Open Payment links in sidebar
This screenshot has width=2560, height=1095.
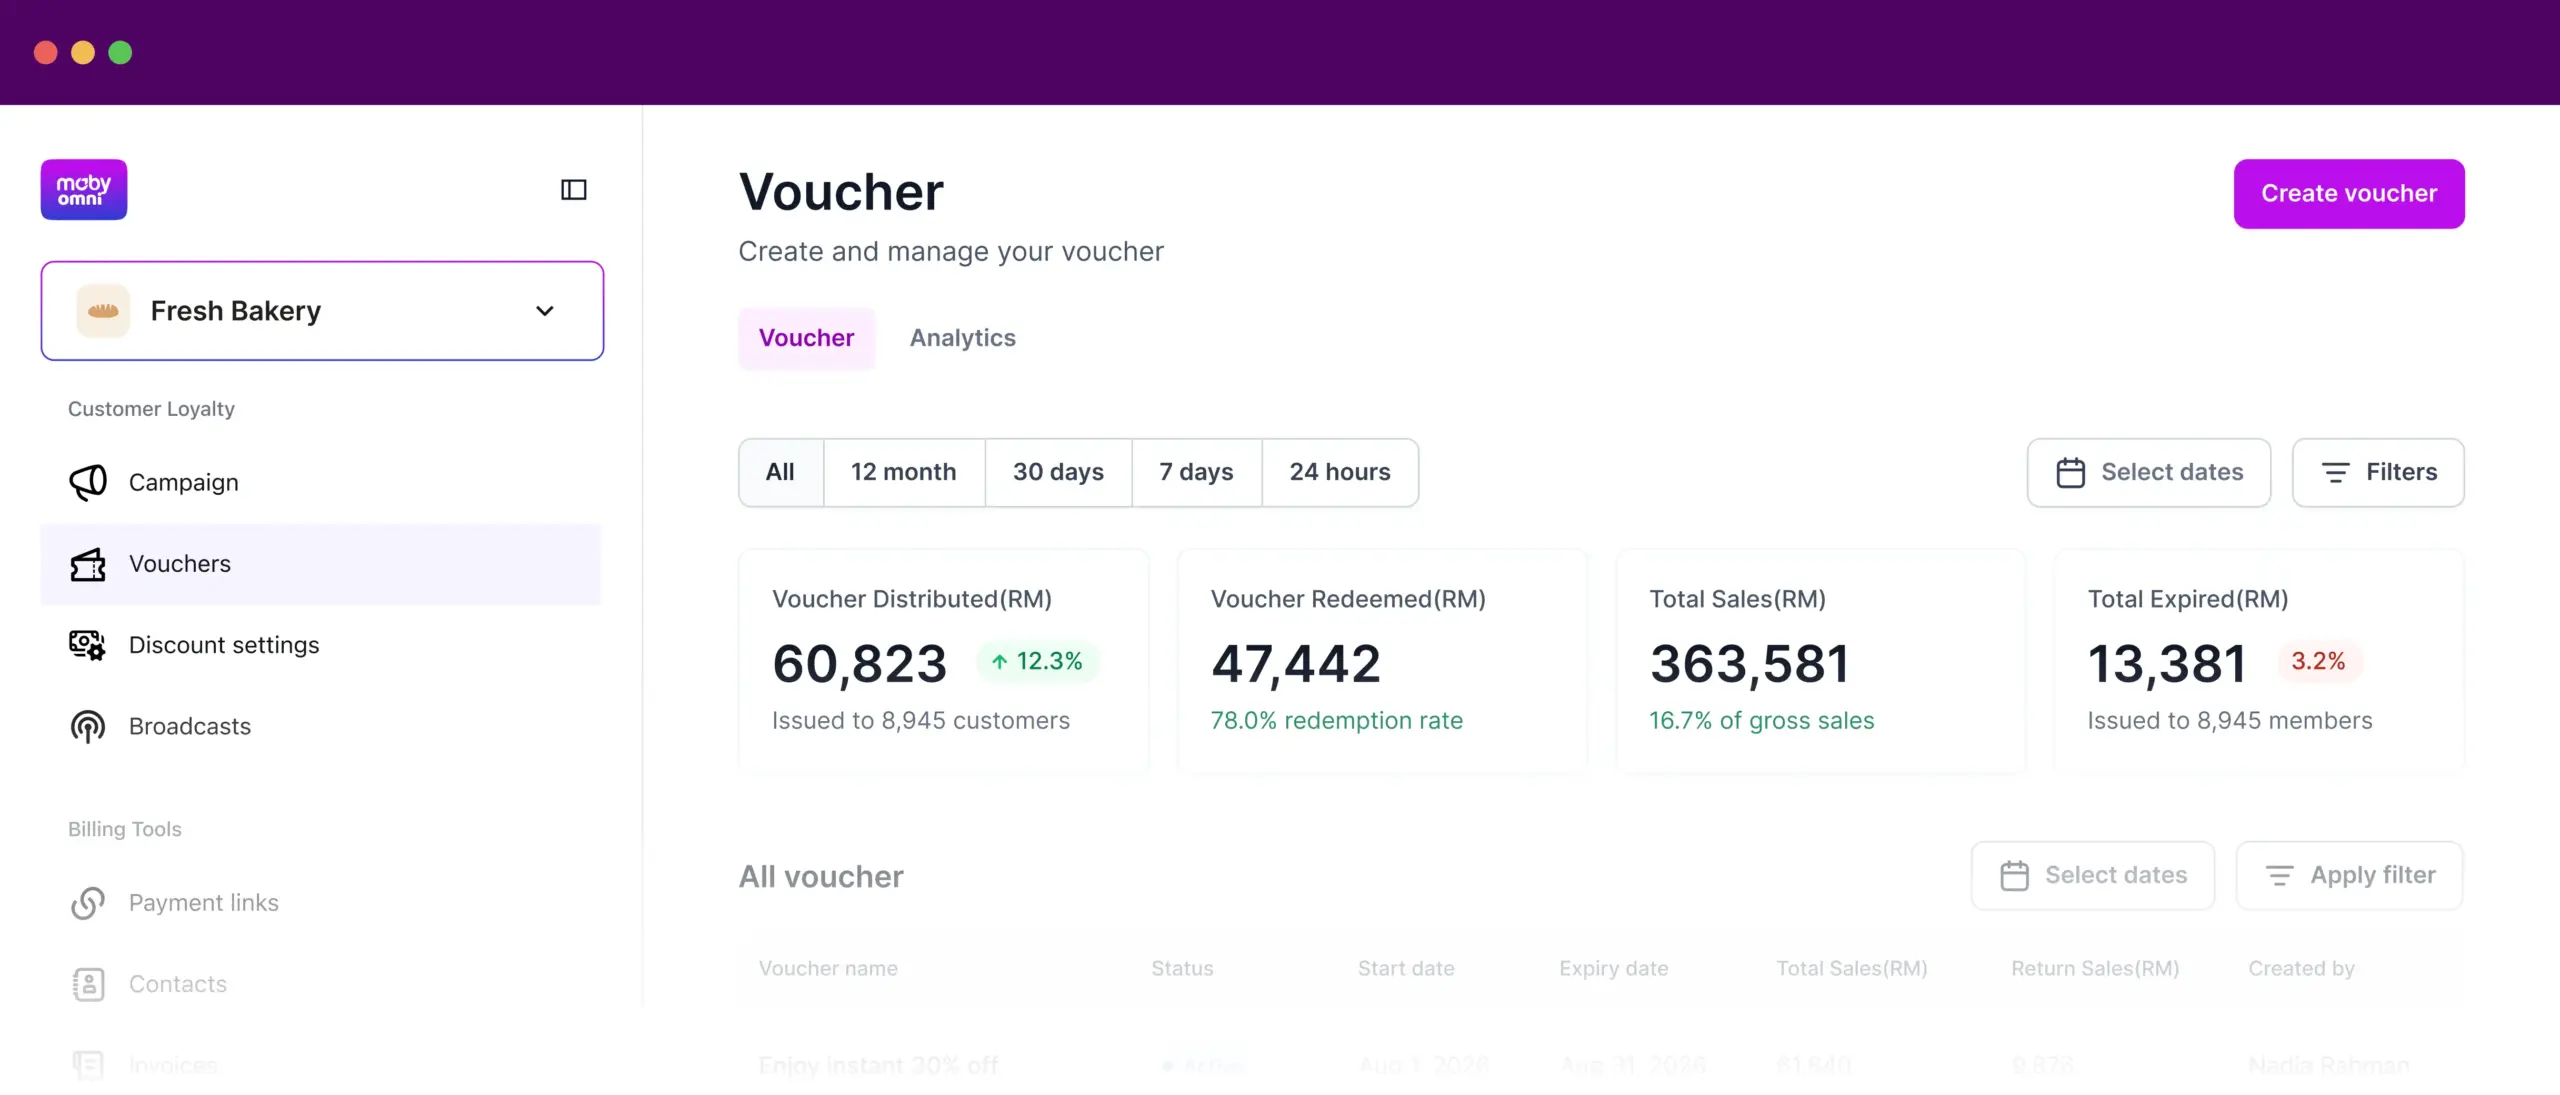[320, 903]
